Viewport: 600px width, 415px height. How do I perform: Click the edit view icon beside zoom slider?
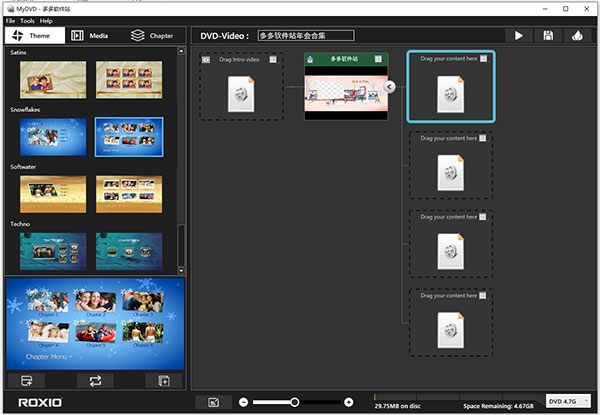214,402
